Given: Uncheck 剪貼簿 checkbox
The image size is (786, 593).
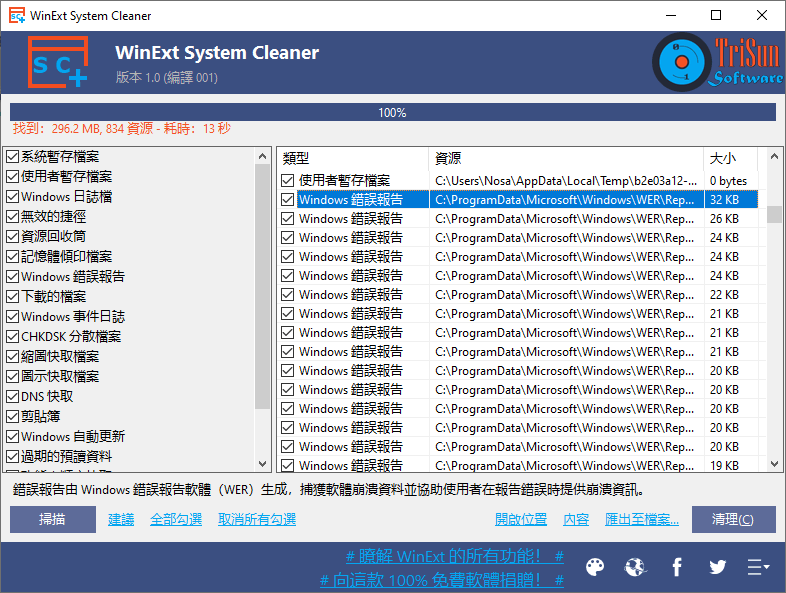Looking at the screenshot, I should click(x=13, y=417).
